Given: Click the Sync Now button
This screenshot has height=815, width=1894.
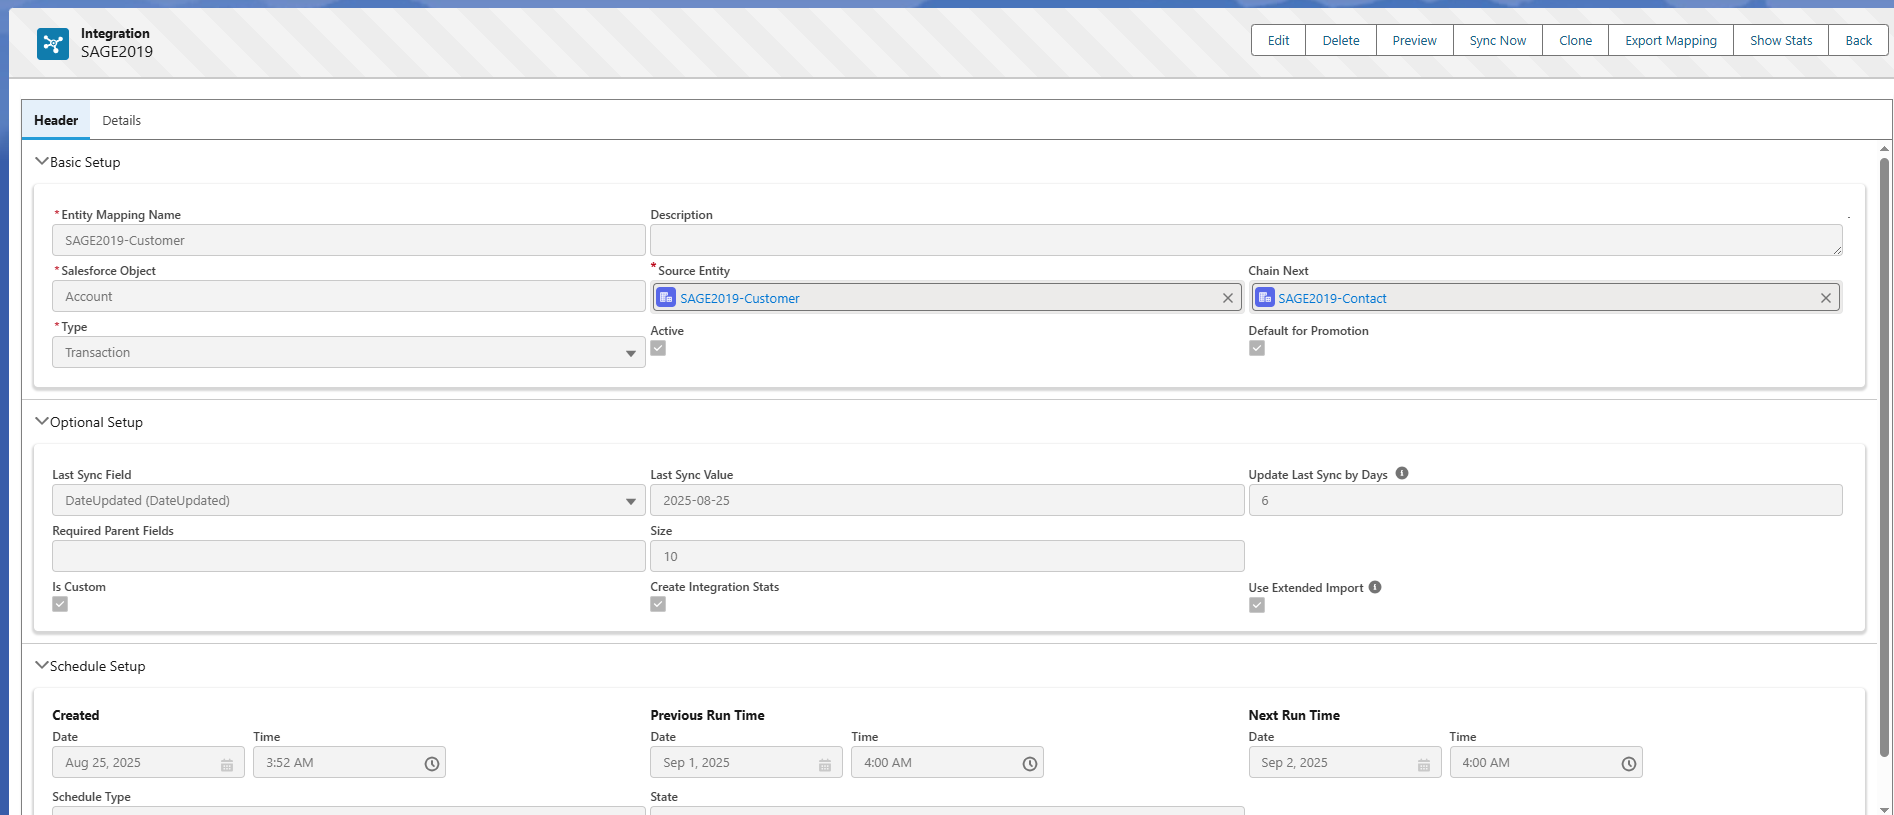Looking at the screenshot, I should click(x=1498, y=40).
